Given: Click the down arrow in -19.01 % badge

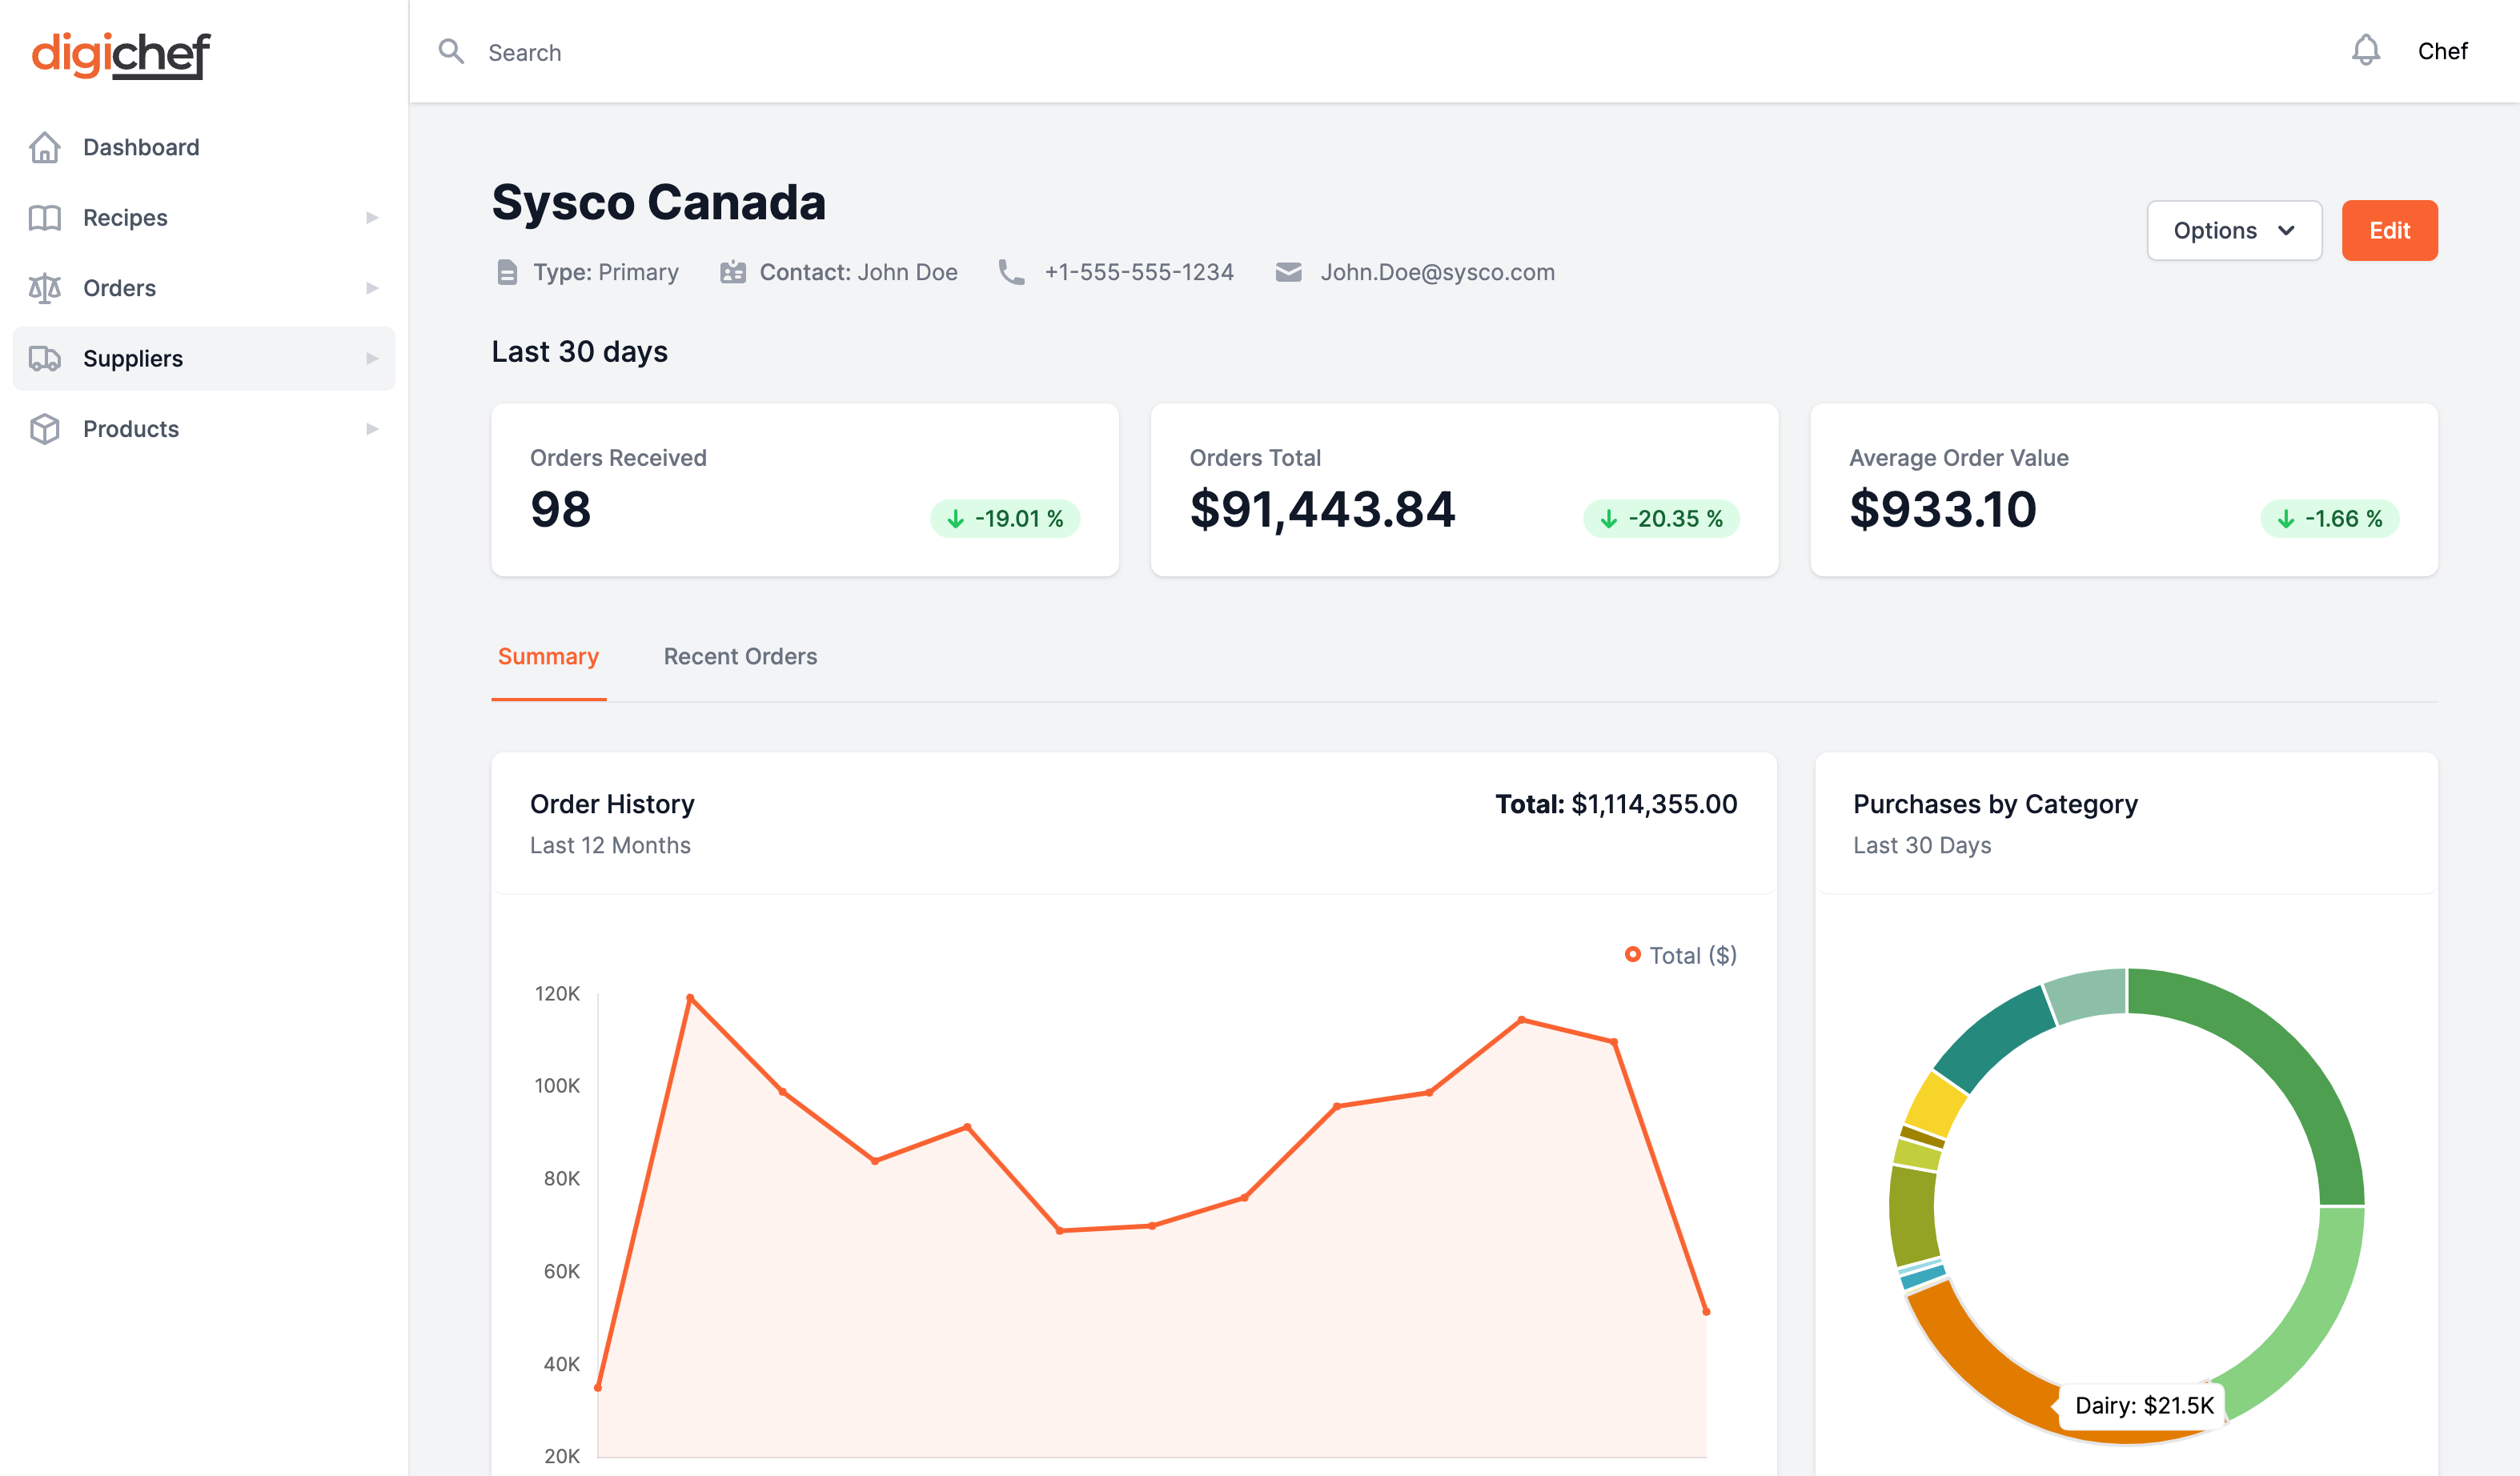Looking at the screenshot, I should [956, 519].
